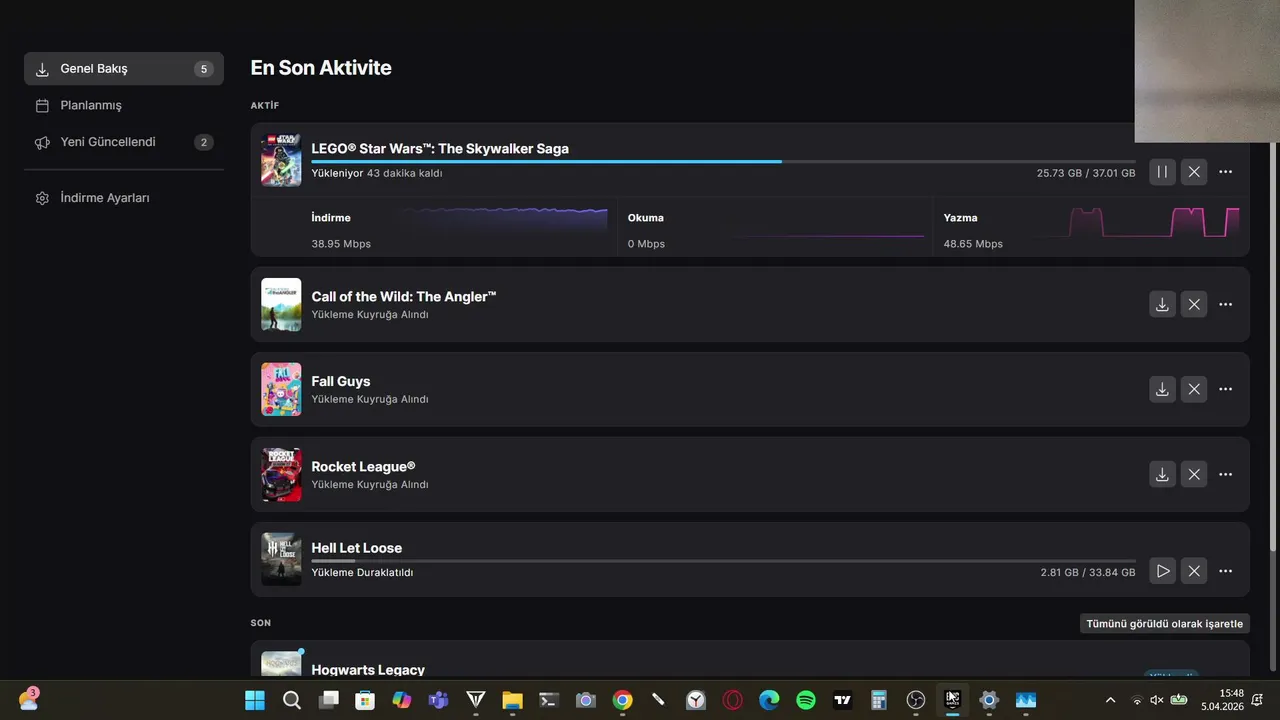Click the 25.73 GB / 37.01 GB size text

pyautogui.click(x=1086, y=173)
